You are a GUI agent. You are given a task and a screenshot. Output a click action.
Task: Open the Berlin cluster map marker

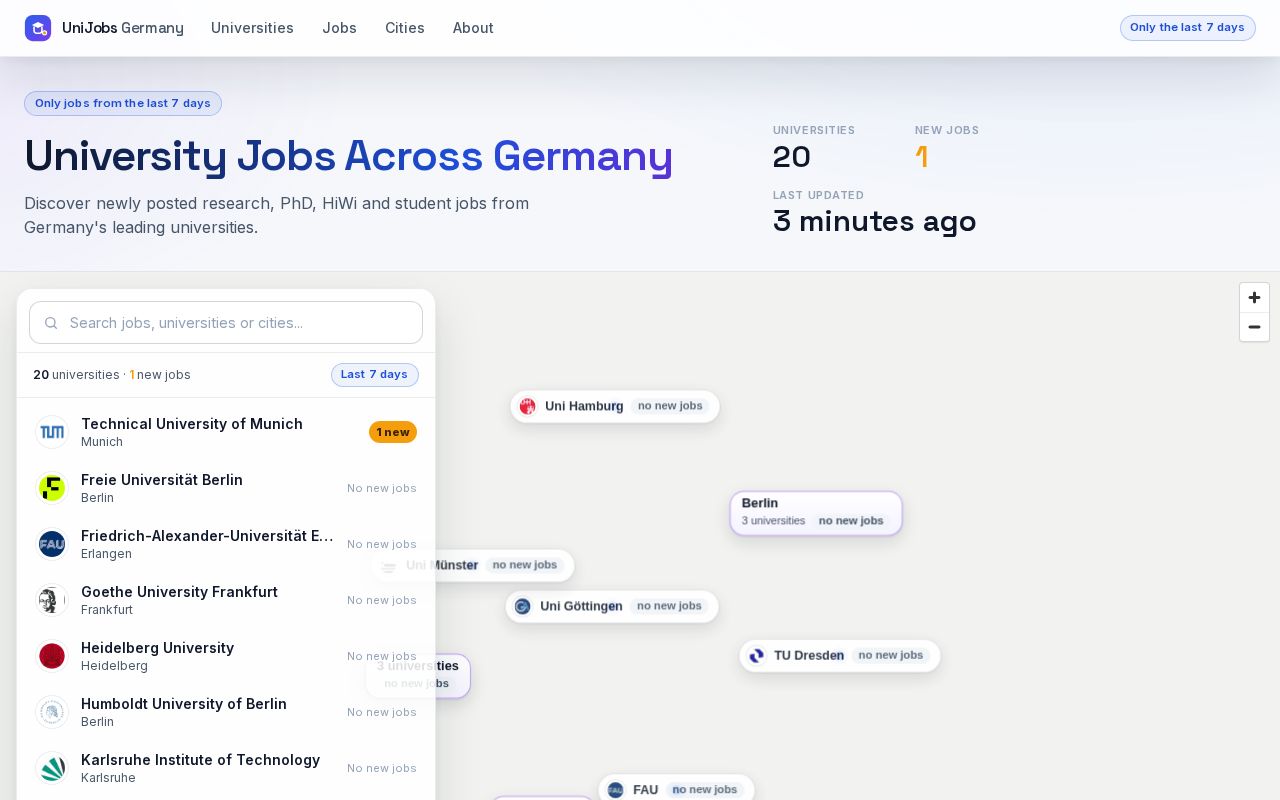816,513
